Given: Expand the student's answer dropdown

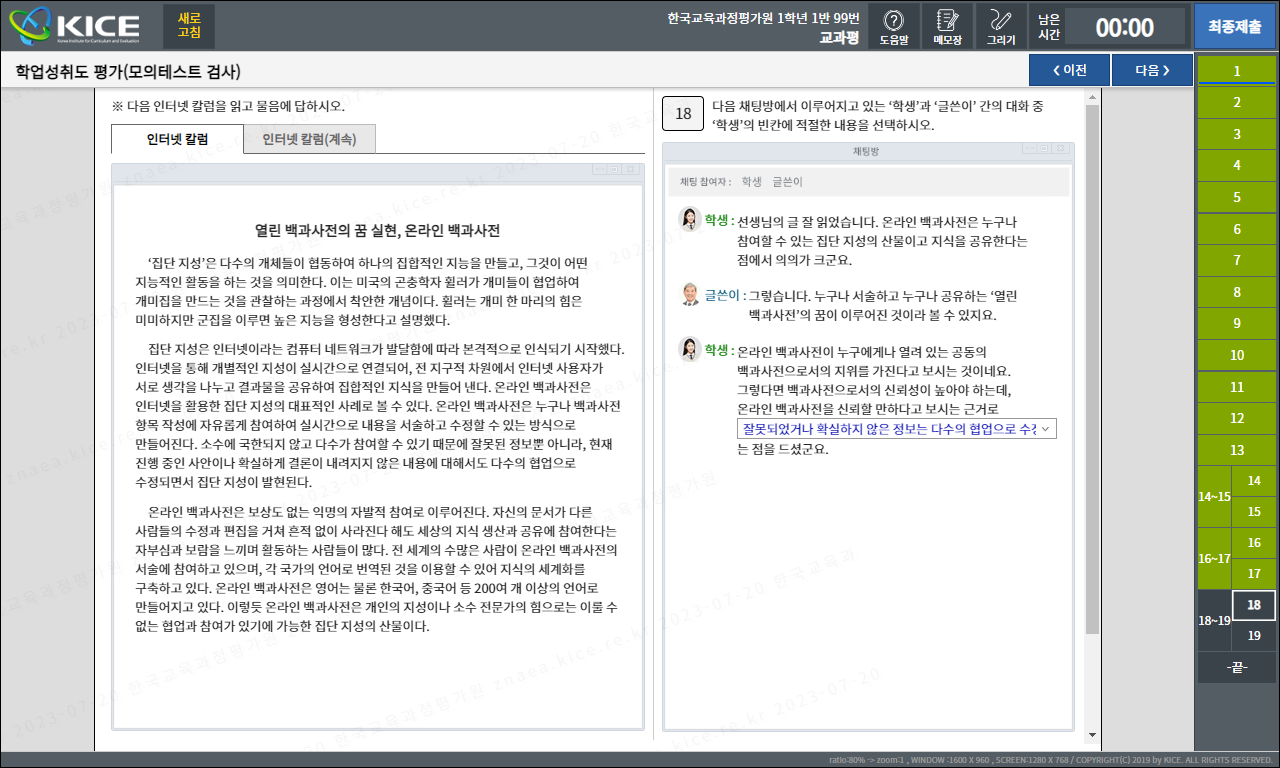Looking at the screenshot, I should (x=1046, y=428).
